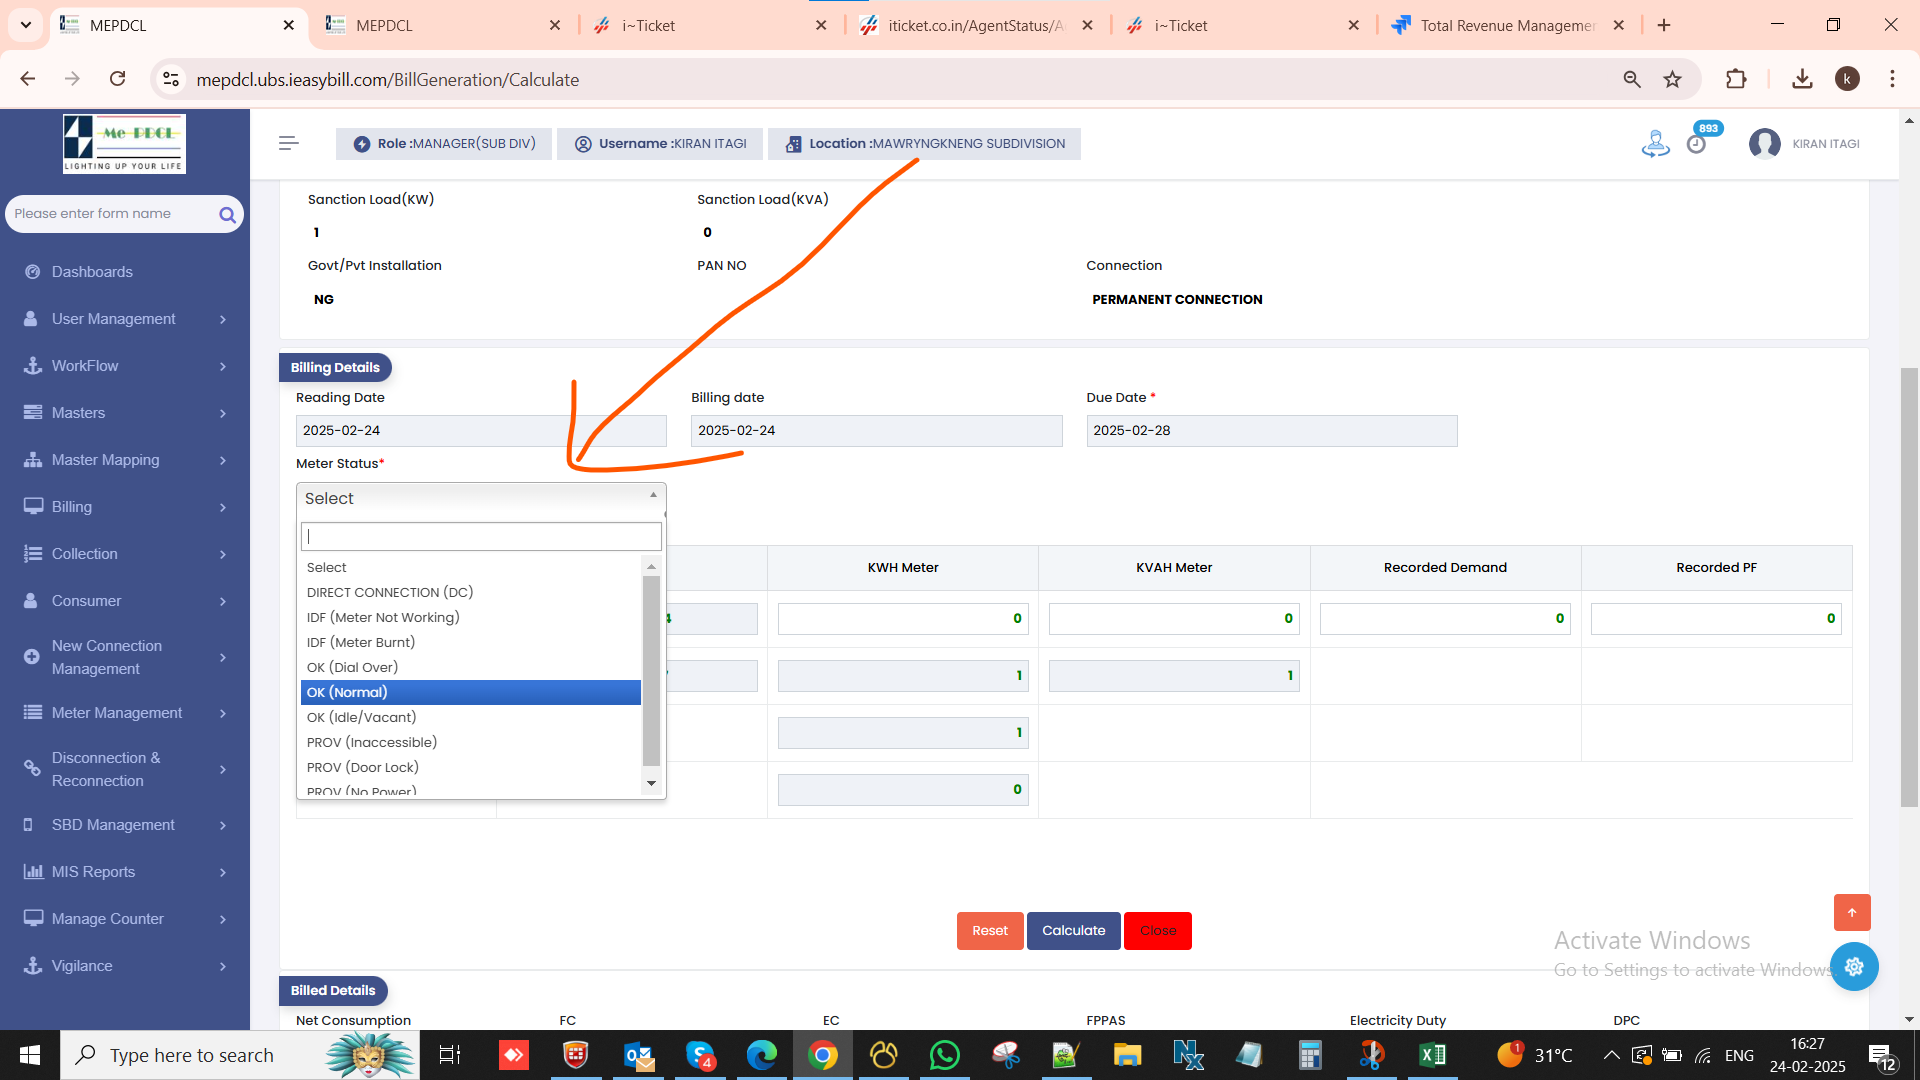Open KIRAN ITAGI user profile avatar
1920x1080 pixels.
1764,144
